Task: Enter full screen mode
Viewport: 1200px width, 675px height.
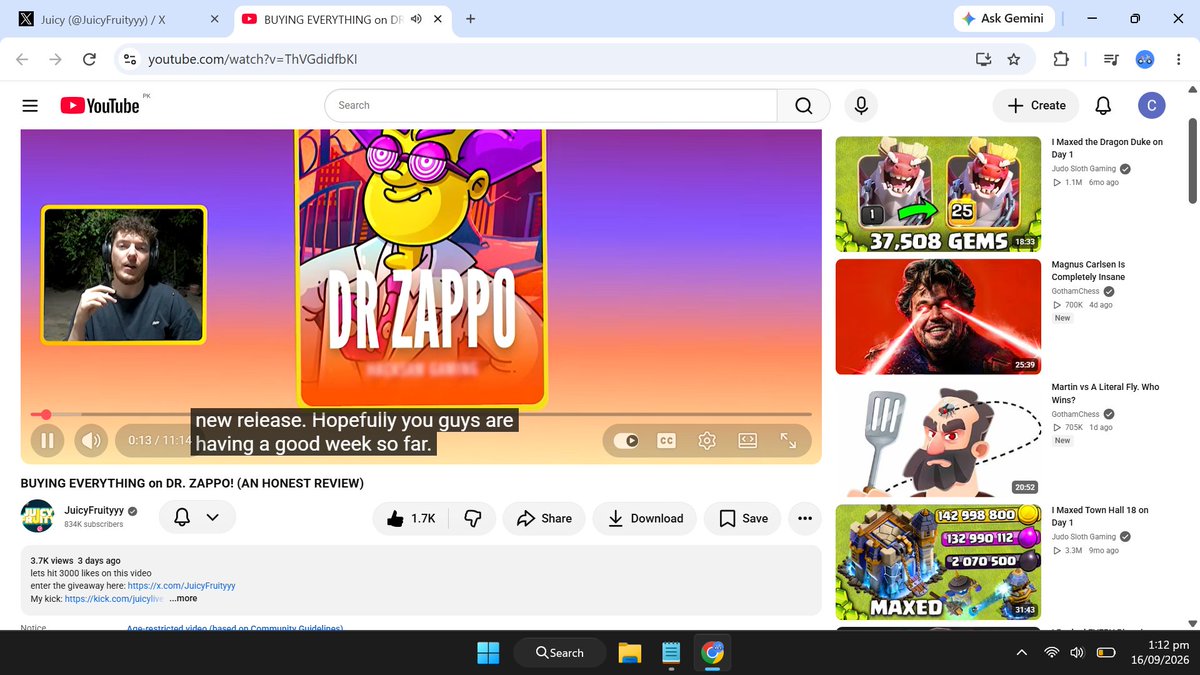Action: pos(788,440)
